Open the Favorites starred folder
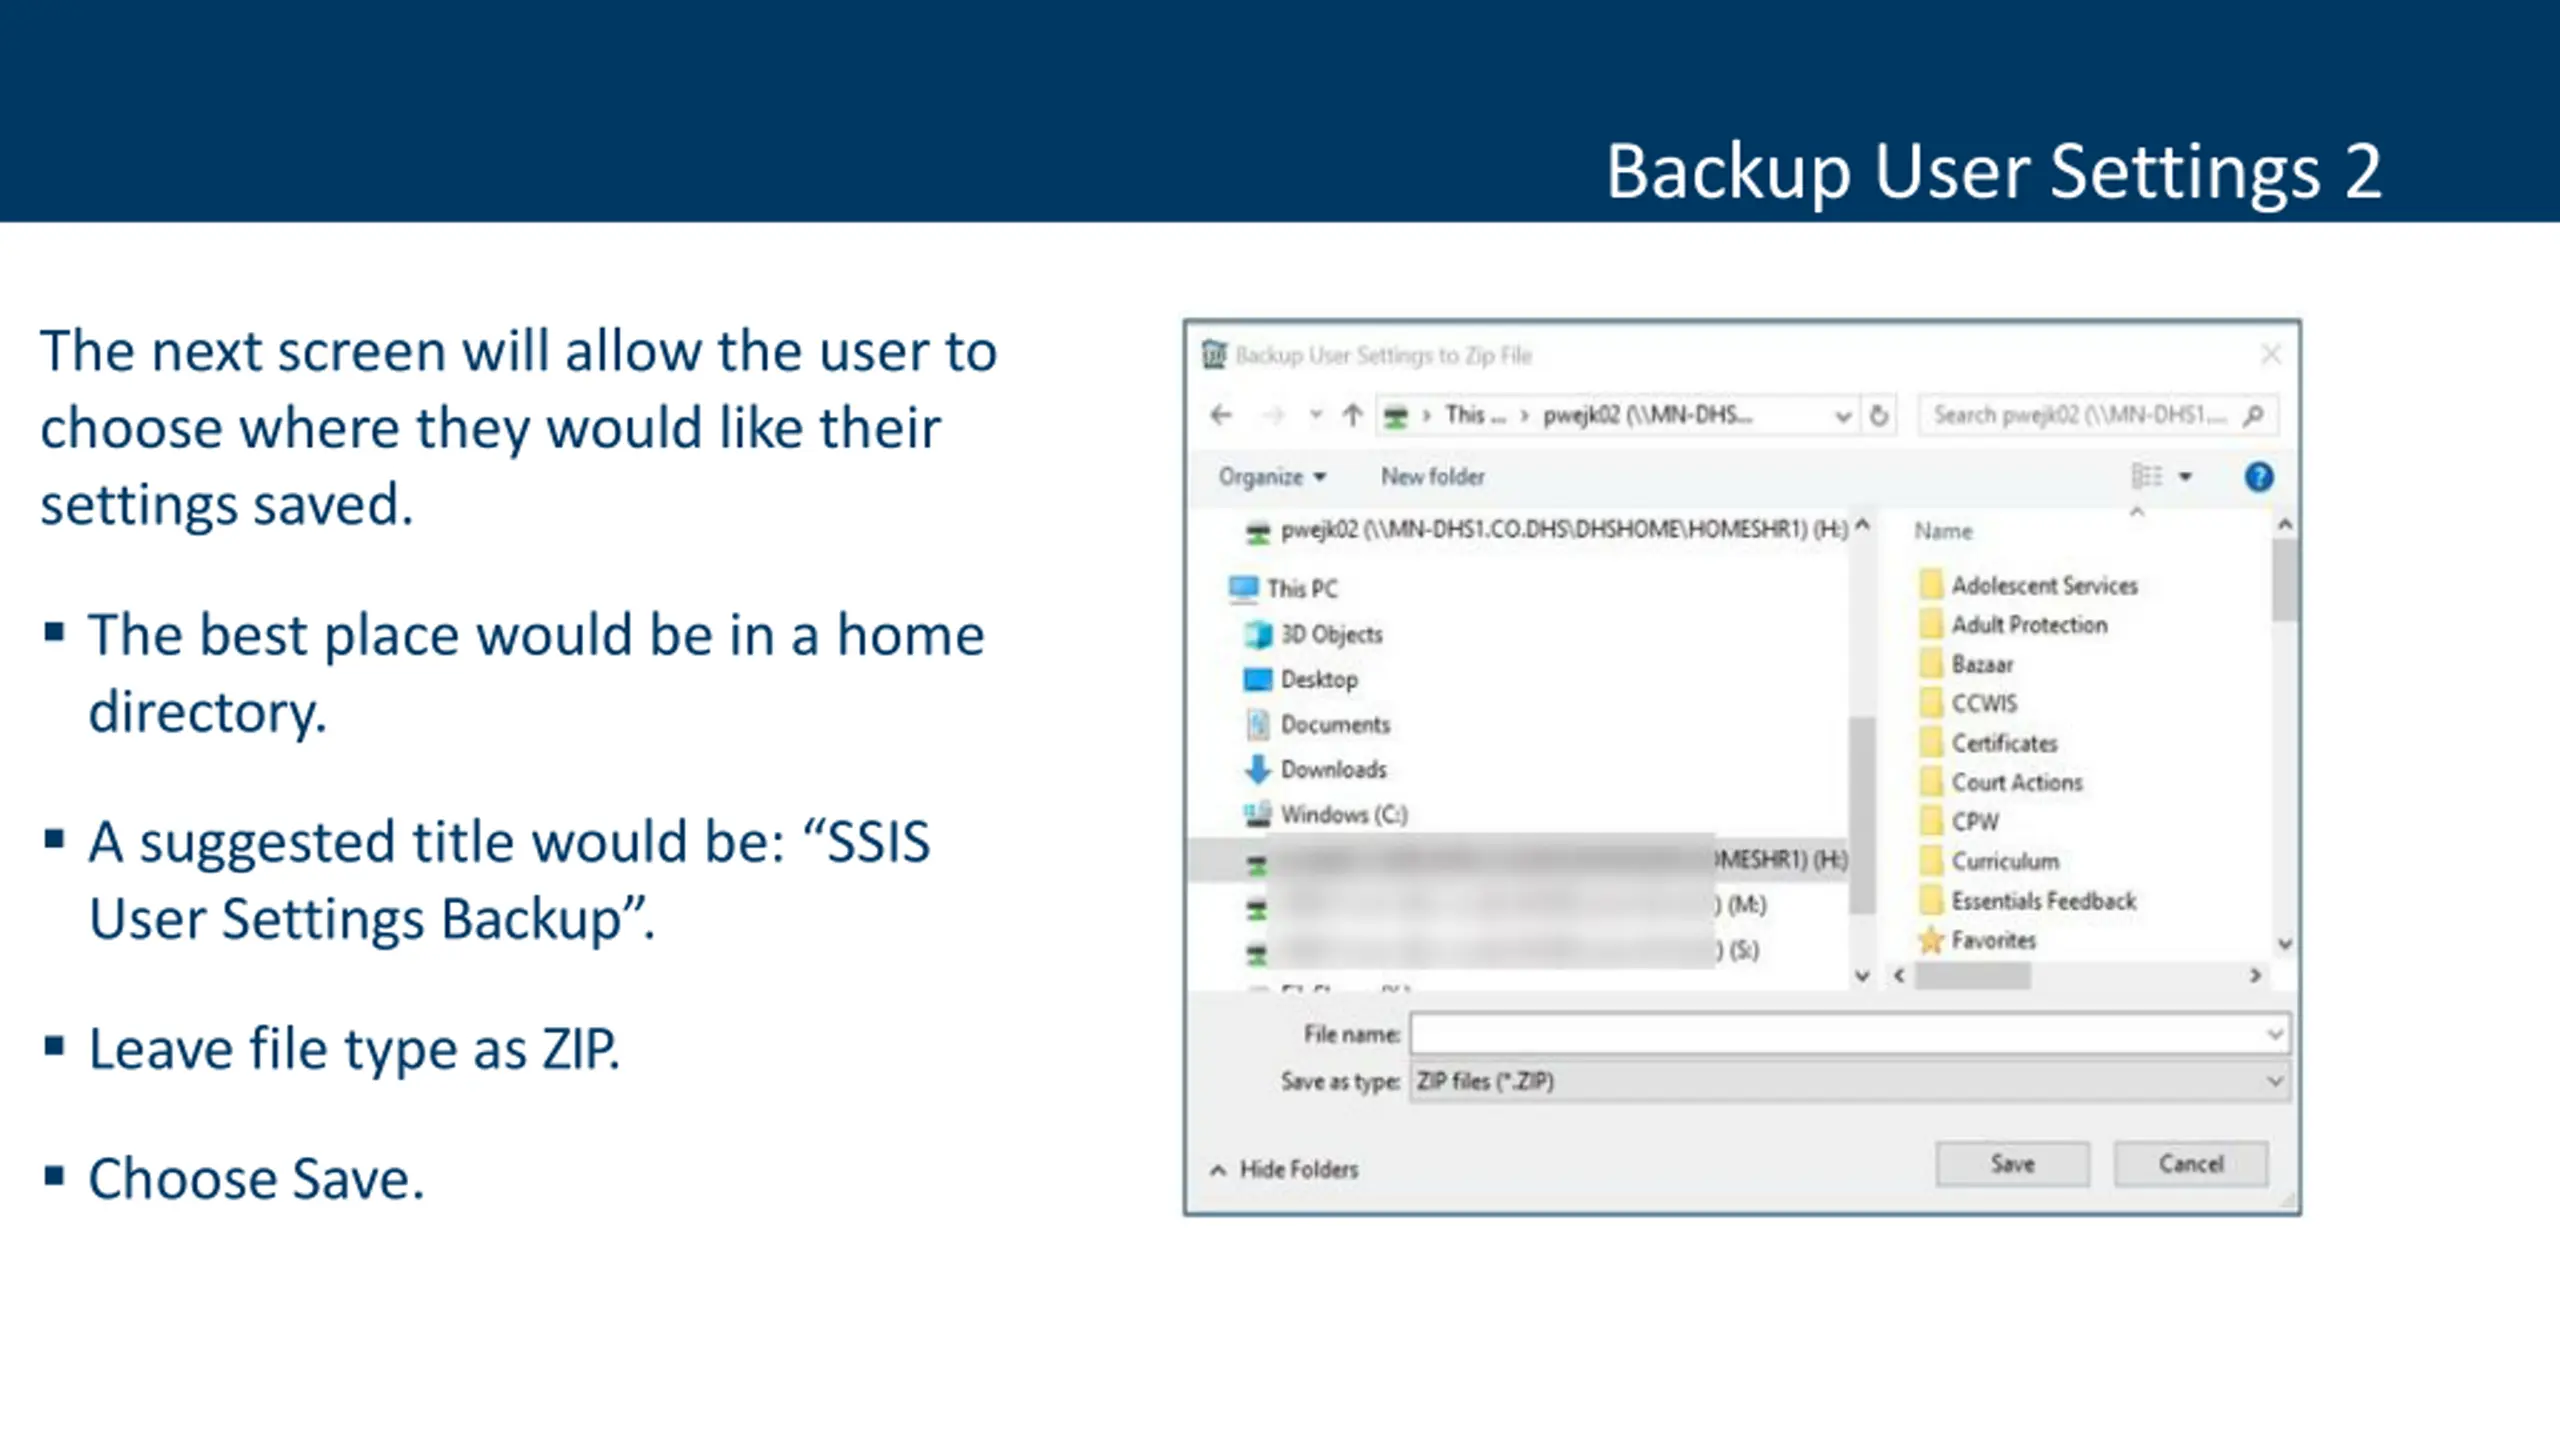 point(1977,940)
